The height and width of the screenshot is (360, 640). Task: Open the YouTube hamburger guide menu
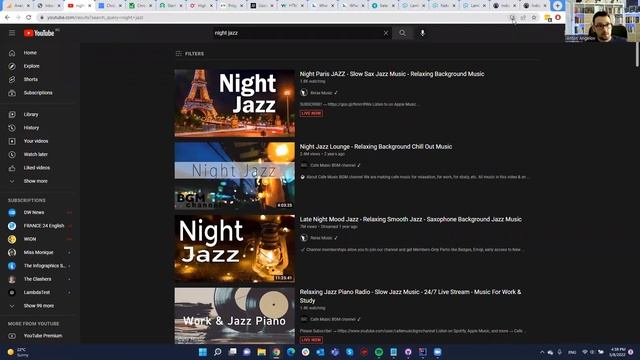click(x=12, y=33)
